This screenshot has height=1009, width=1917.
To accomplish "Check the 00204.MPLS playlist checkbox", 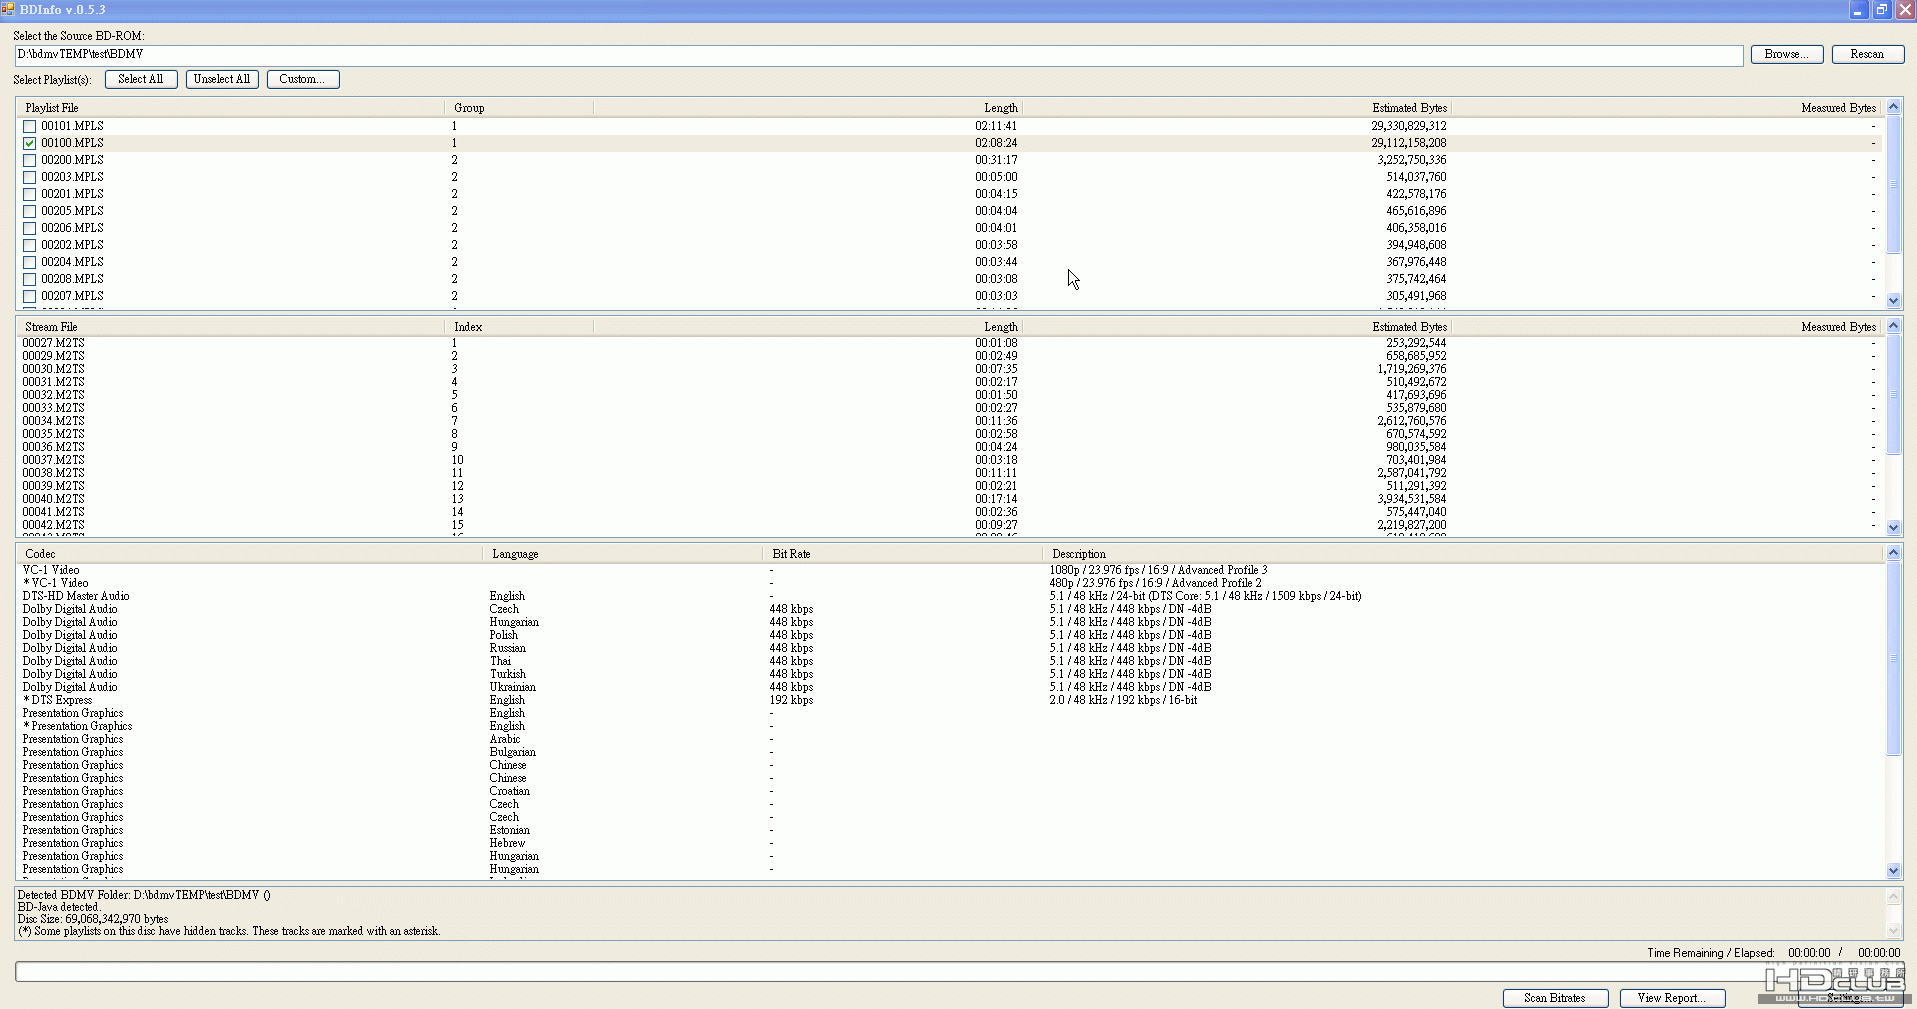I will pos(30,263).
